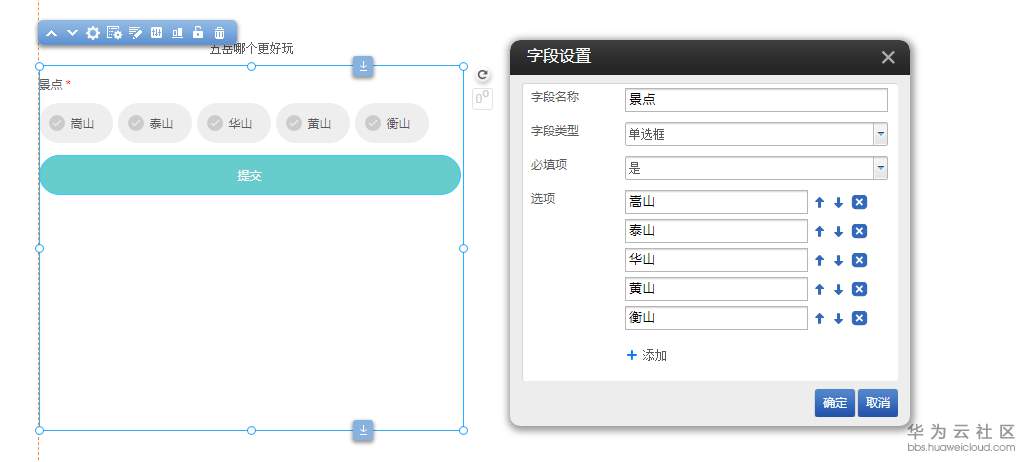1029x462 pixels.
Task: Open the edit-with-pencil icon in the floating toolbar
Action: tap(135, 33)
